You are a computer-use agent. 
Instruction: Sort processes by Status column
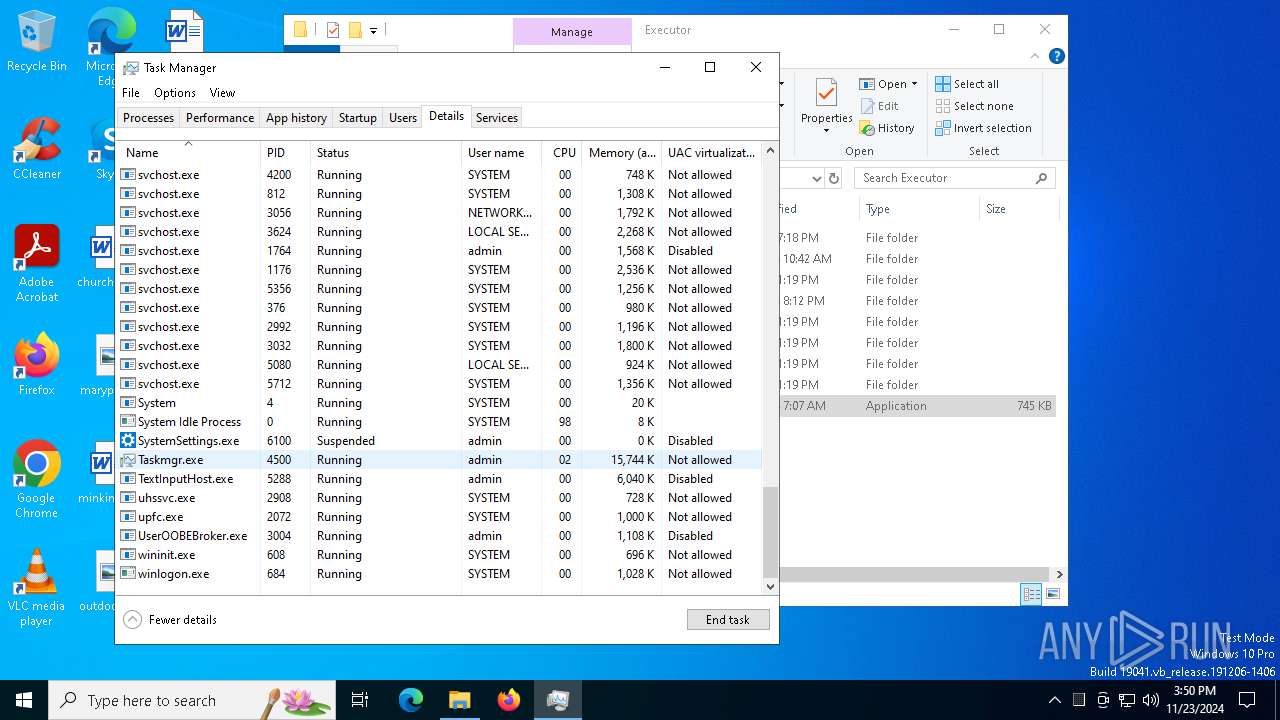tap(386, 153)
